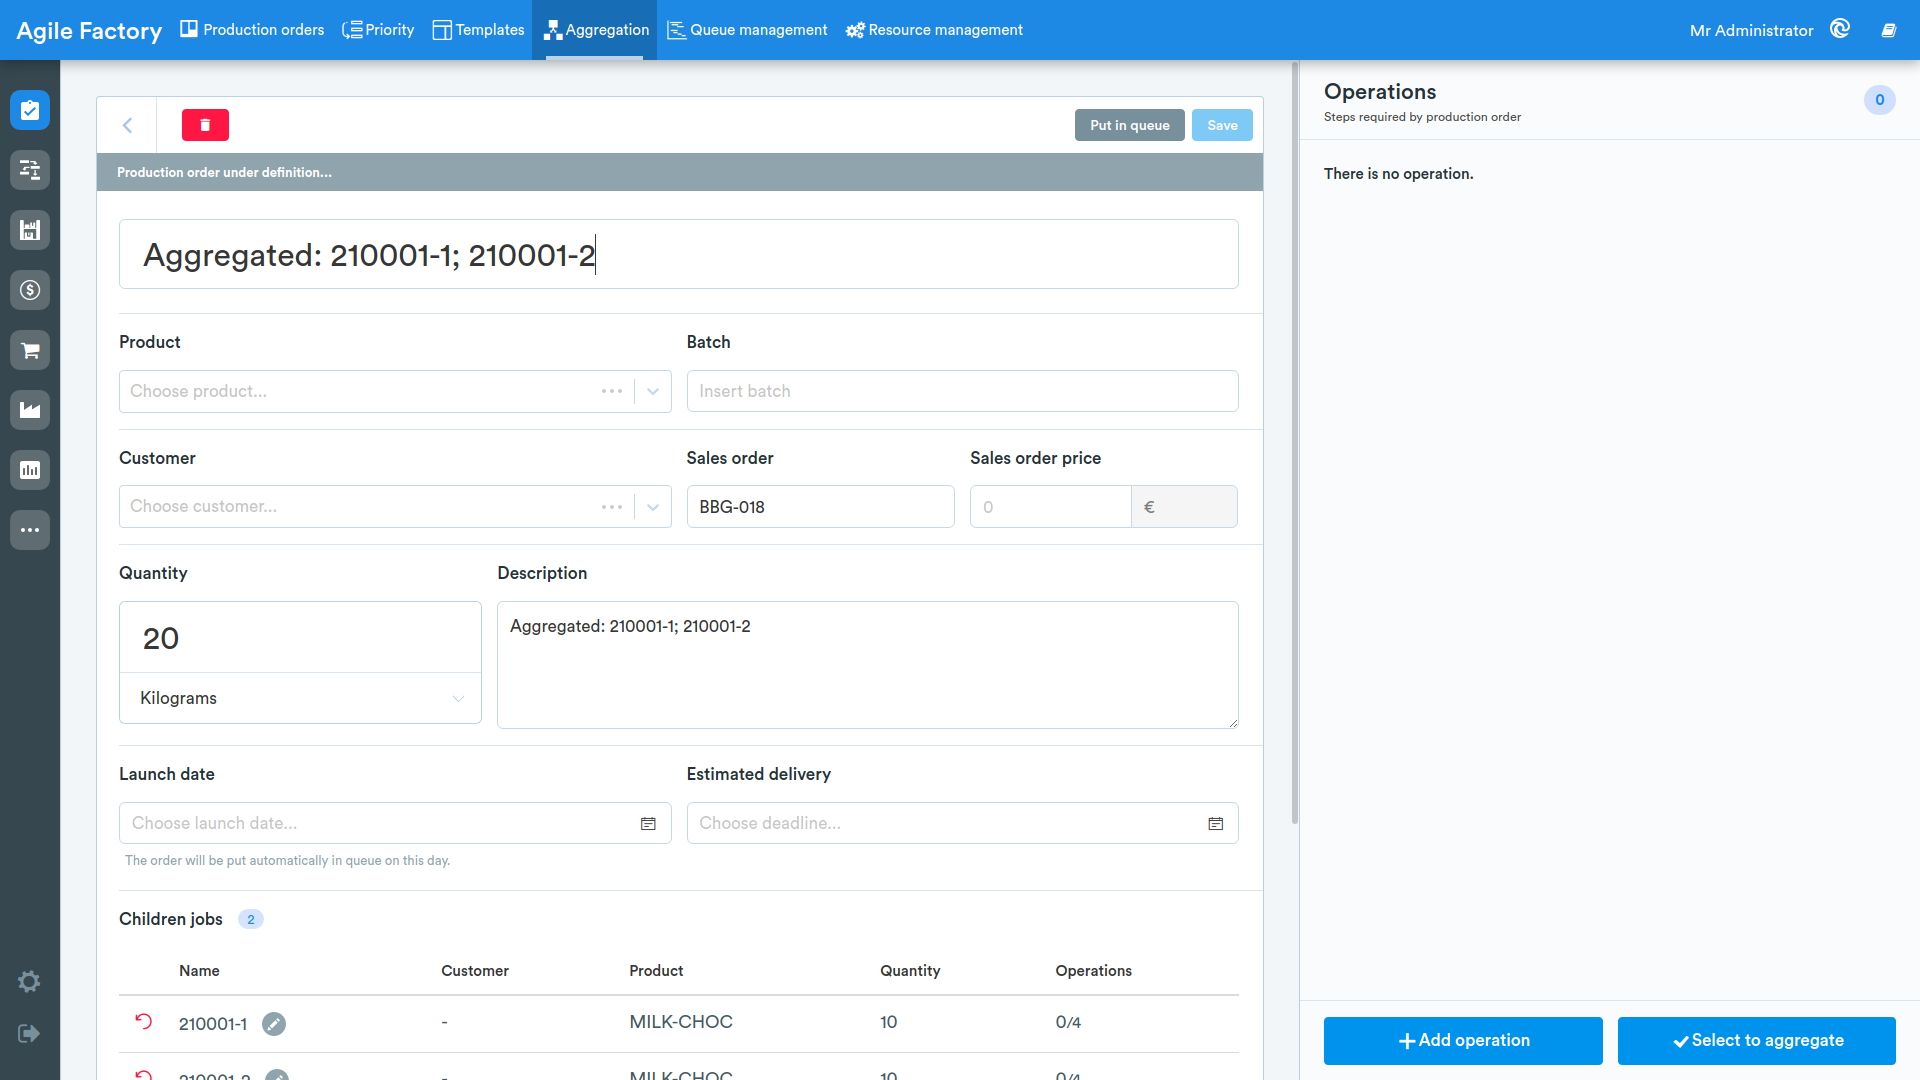1920x1080 pixels.
Task: Open the Kilograms unit dropdown
Action: (x=300, y=698)
